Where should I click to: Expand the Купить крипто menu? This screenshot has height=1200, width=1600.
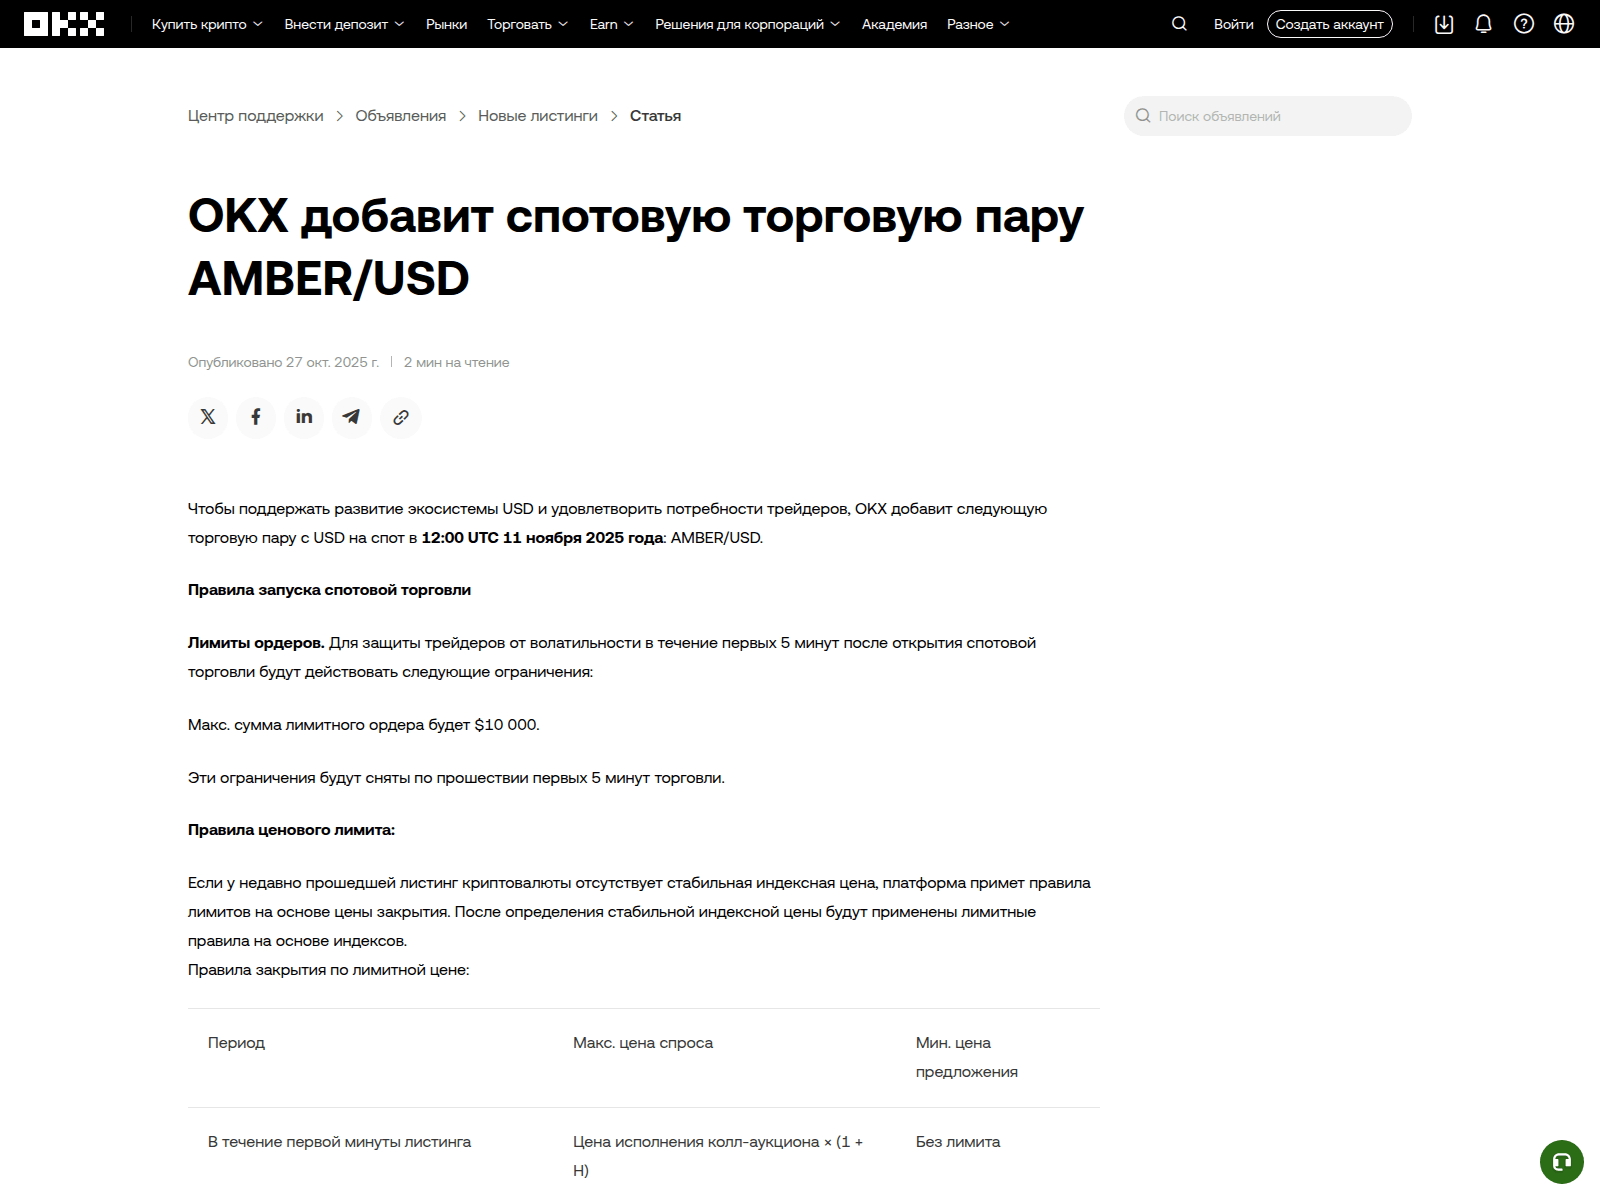207,24
